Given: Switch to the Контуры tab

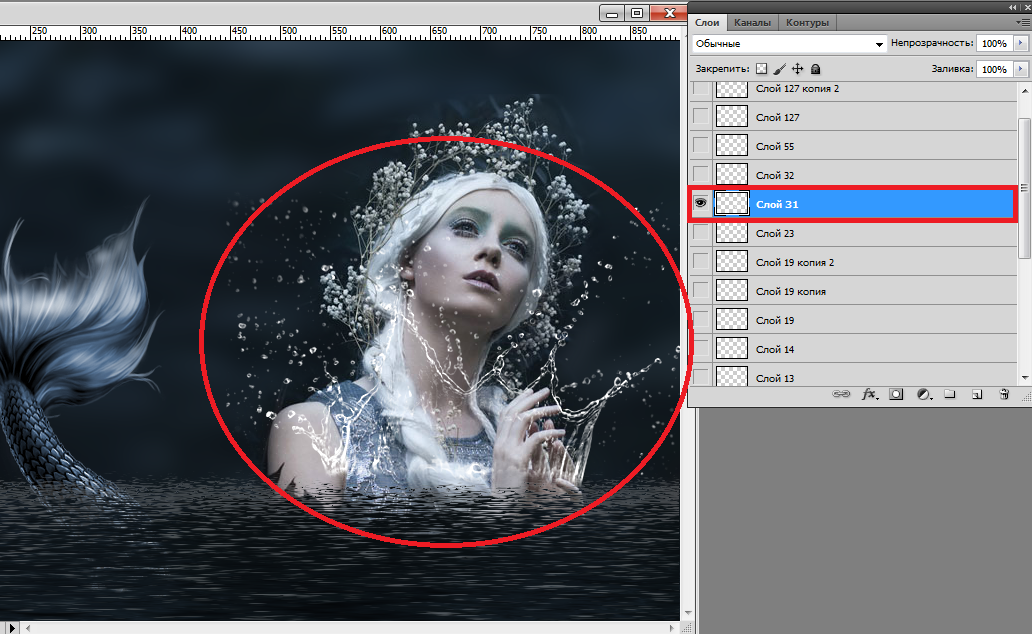Looking at the screenshot, I should pos(807,22).
